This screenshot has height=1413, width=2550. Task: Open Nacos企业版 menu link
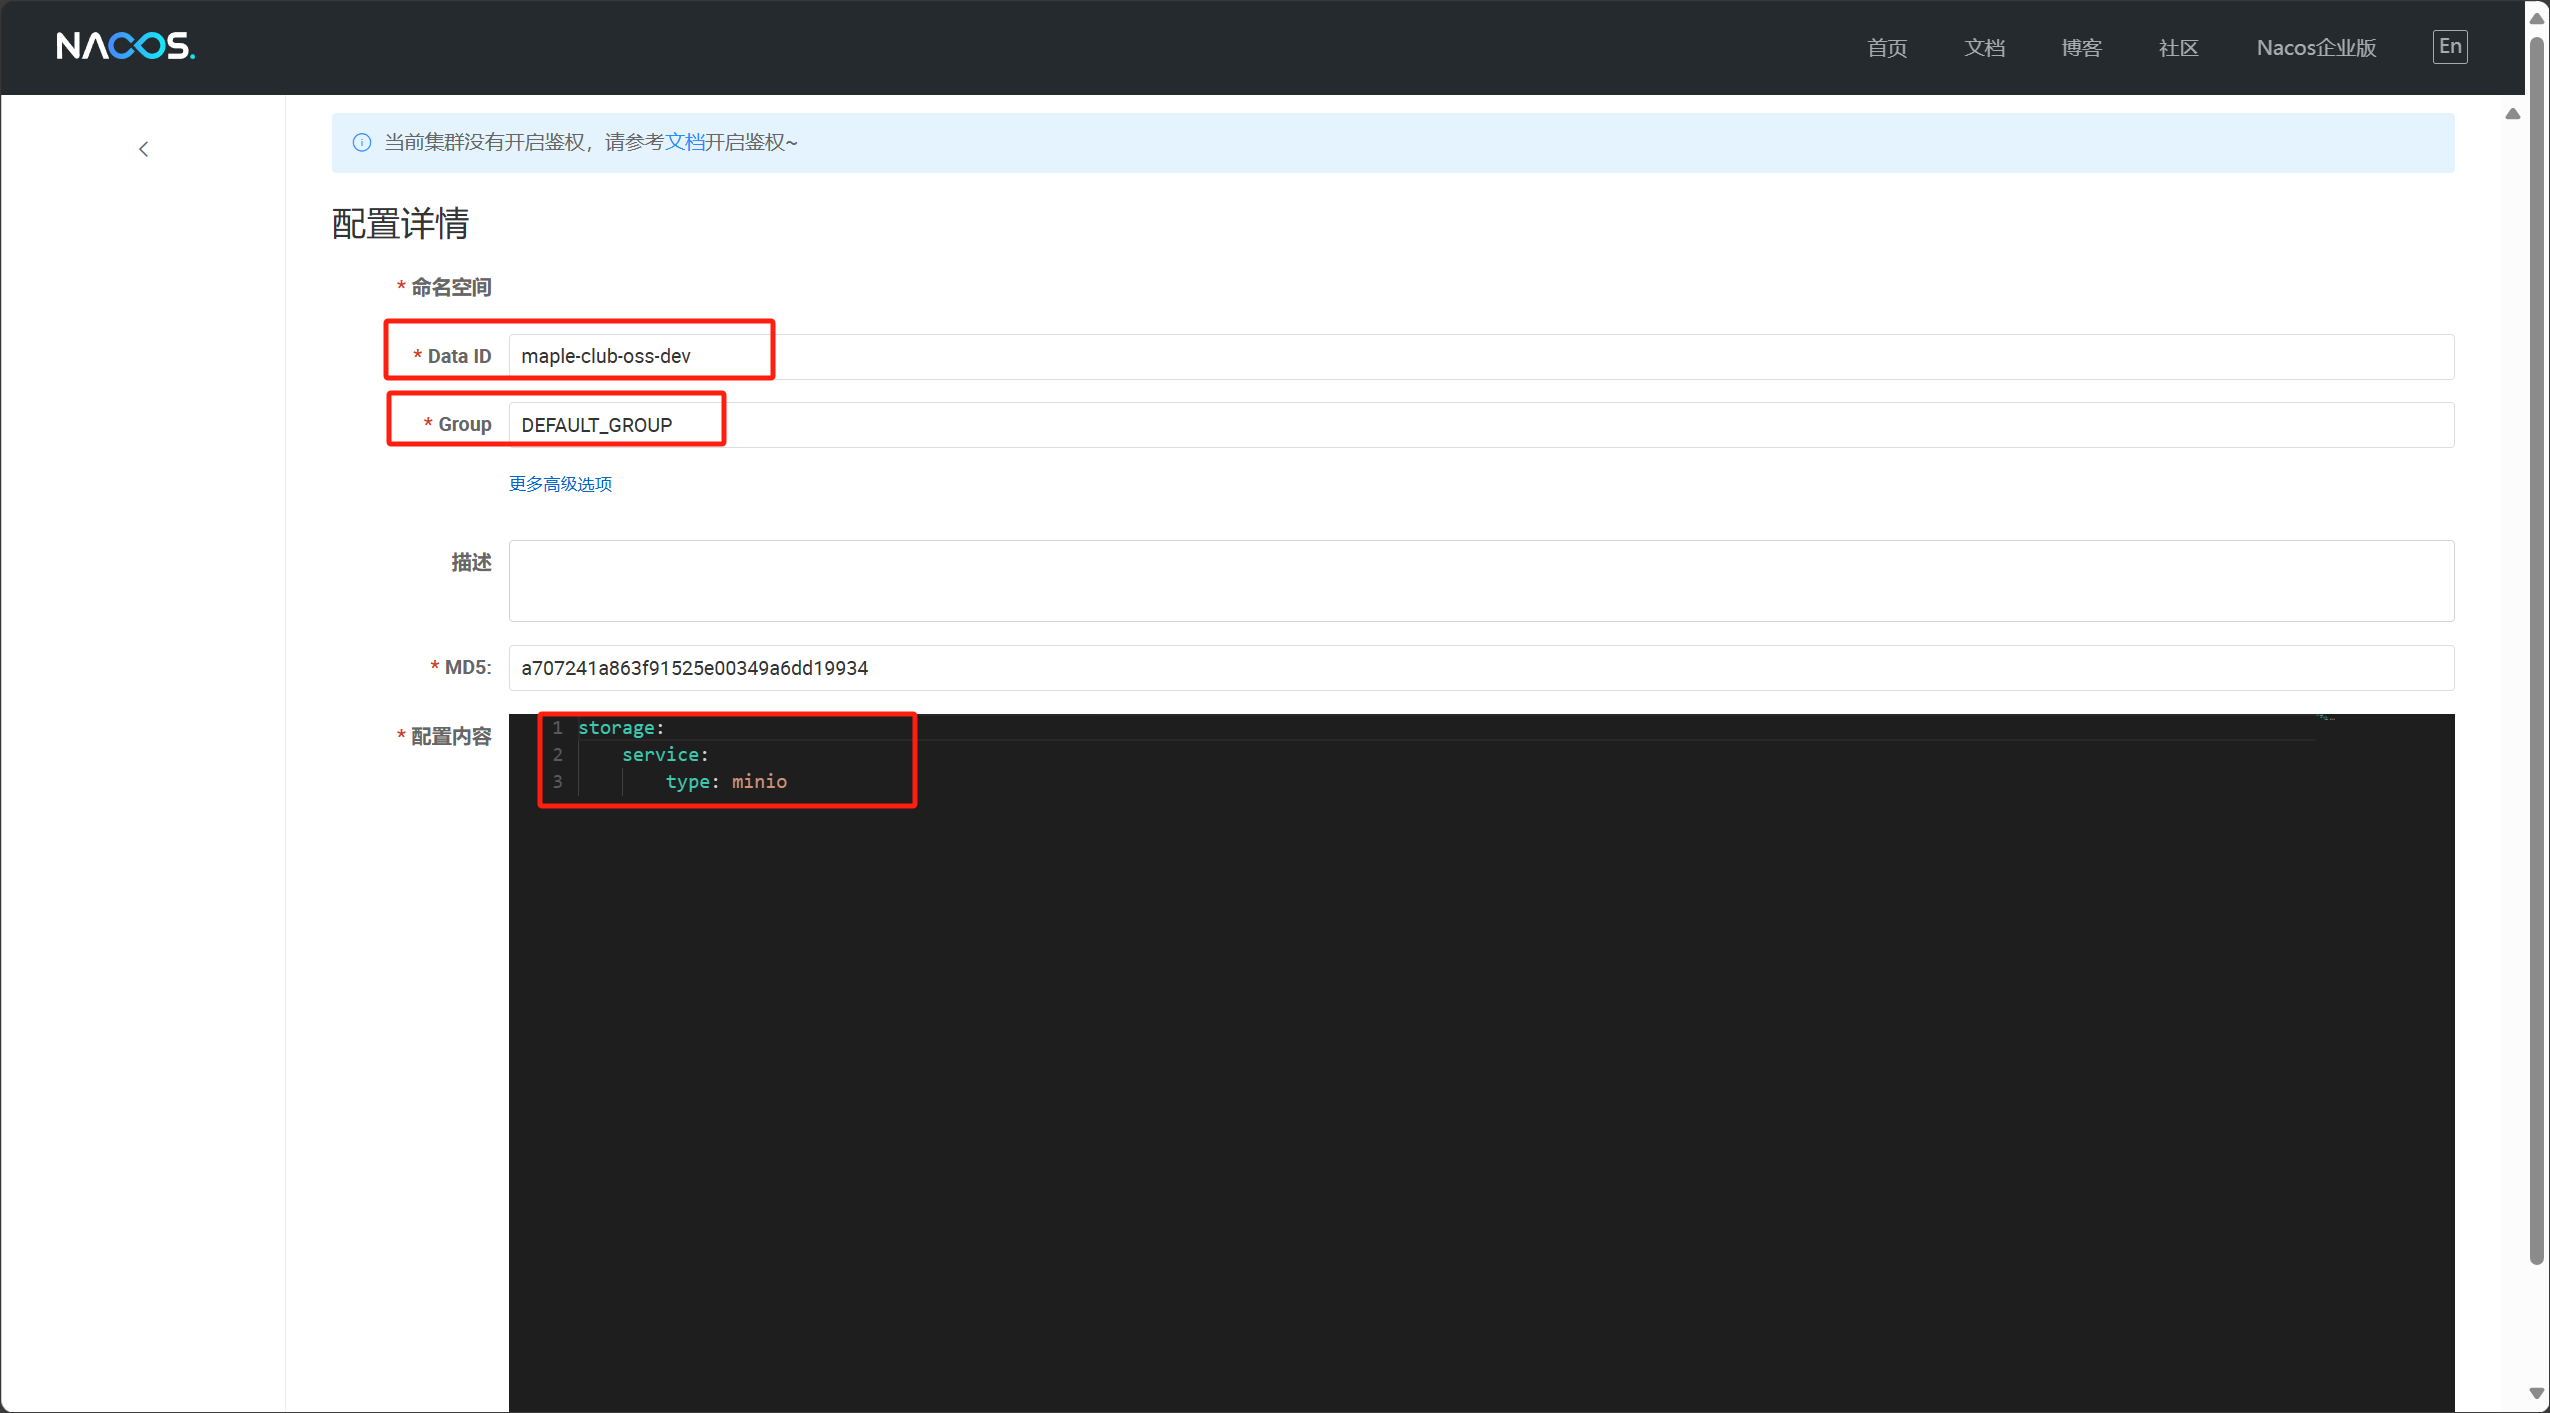[x=2315, y=48]
